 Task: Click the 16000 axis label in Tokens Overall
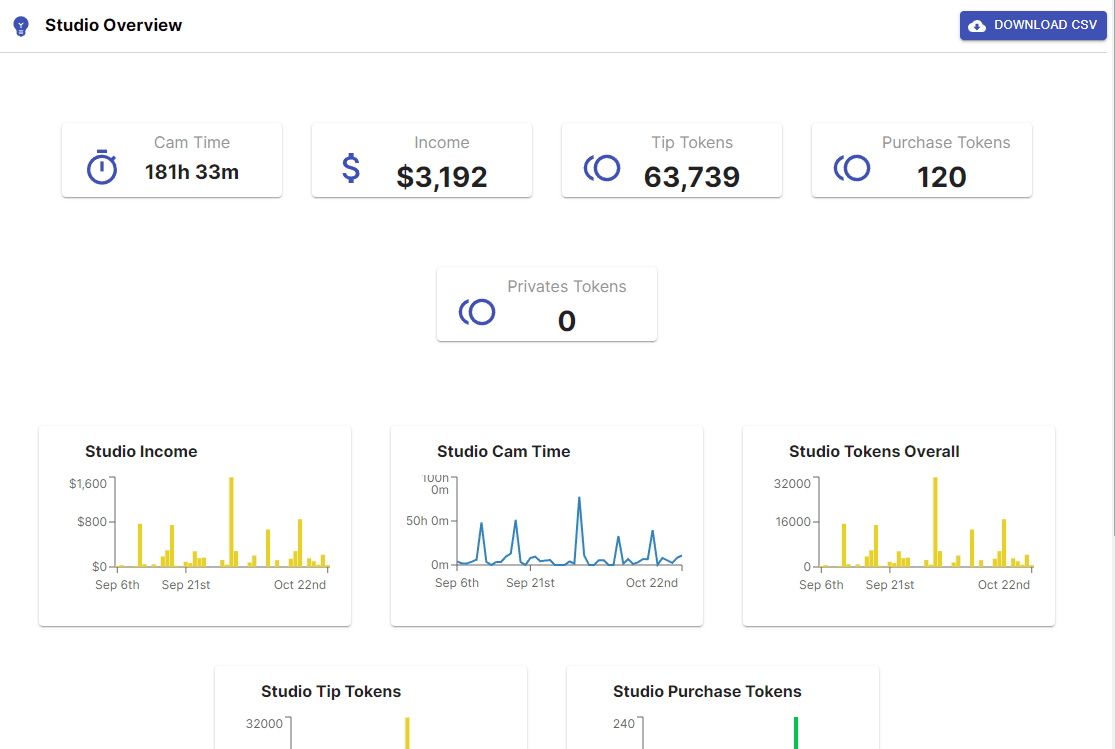coord(793,522)
